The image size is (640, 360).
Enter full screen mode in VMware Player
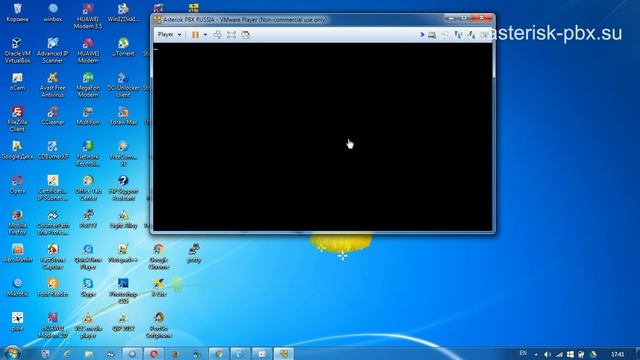pos(231,35)
